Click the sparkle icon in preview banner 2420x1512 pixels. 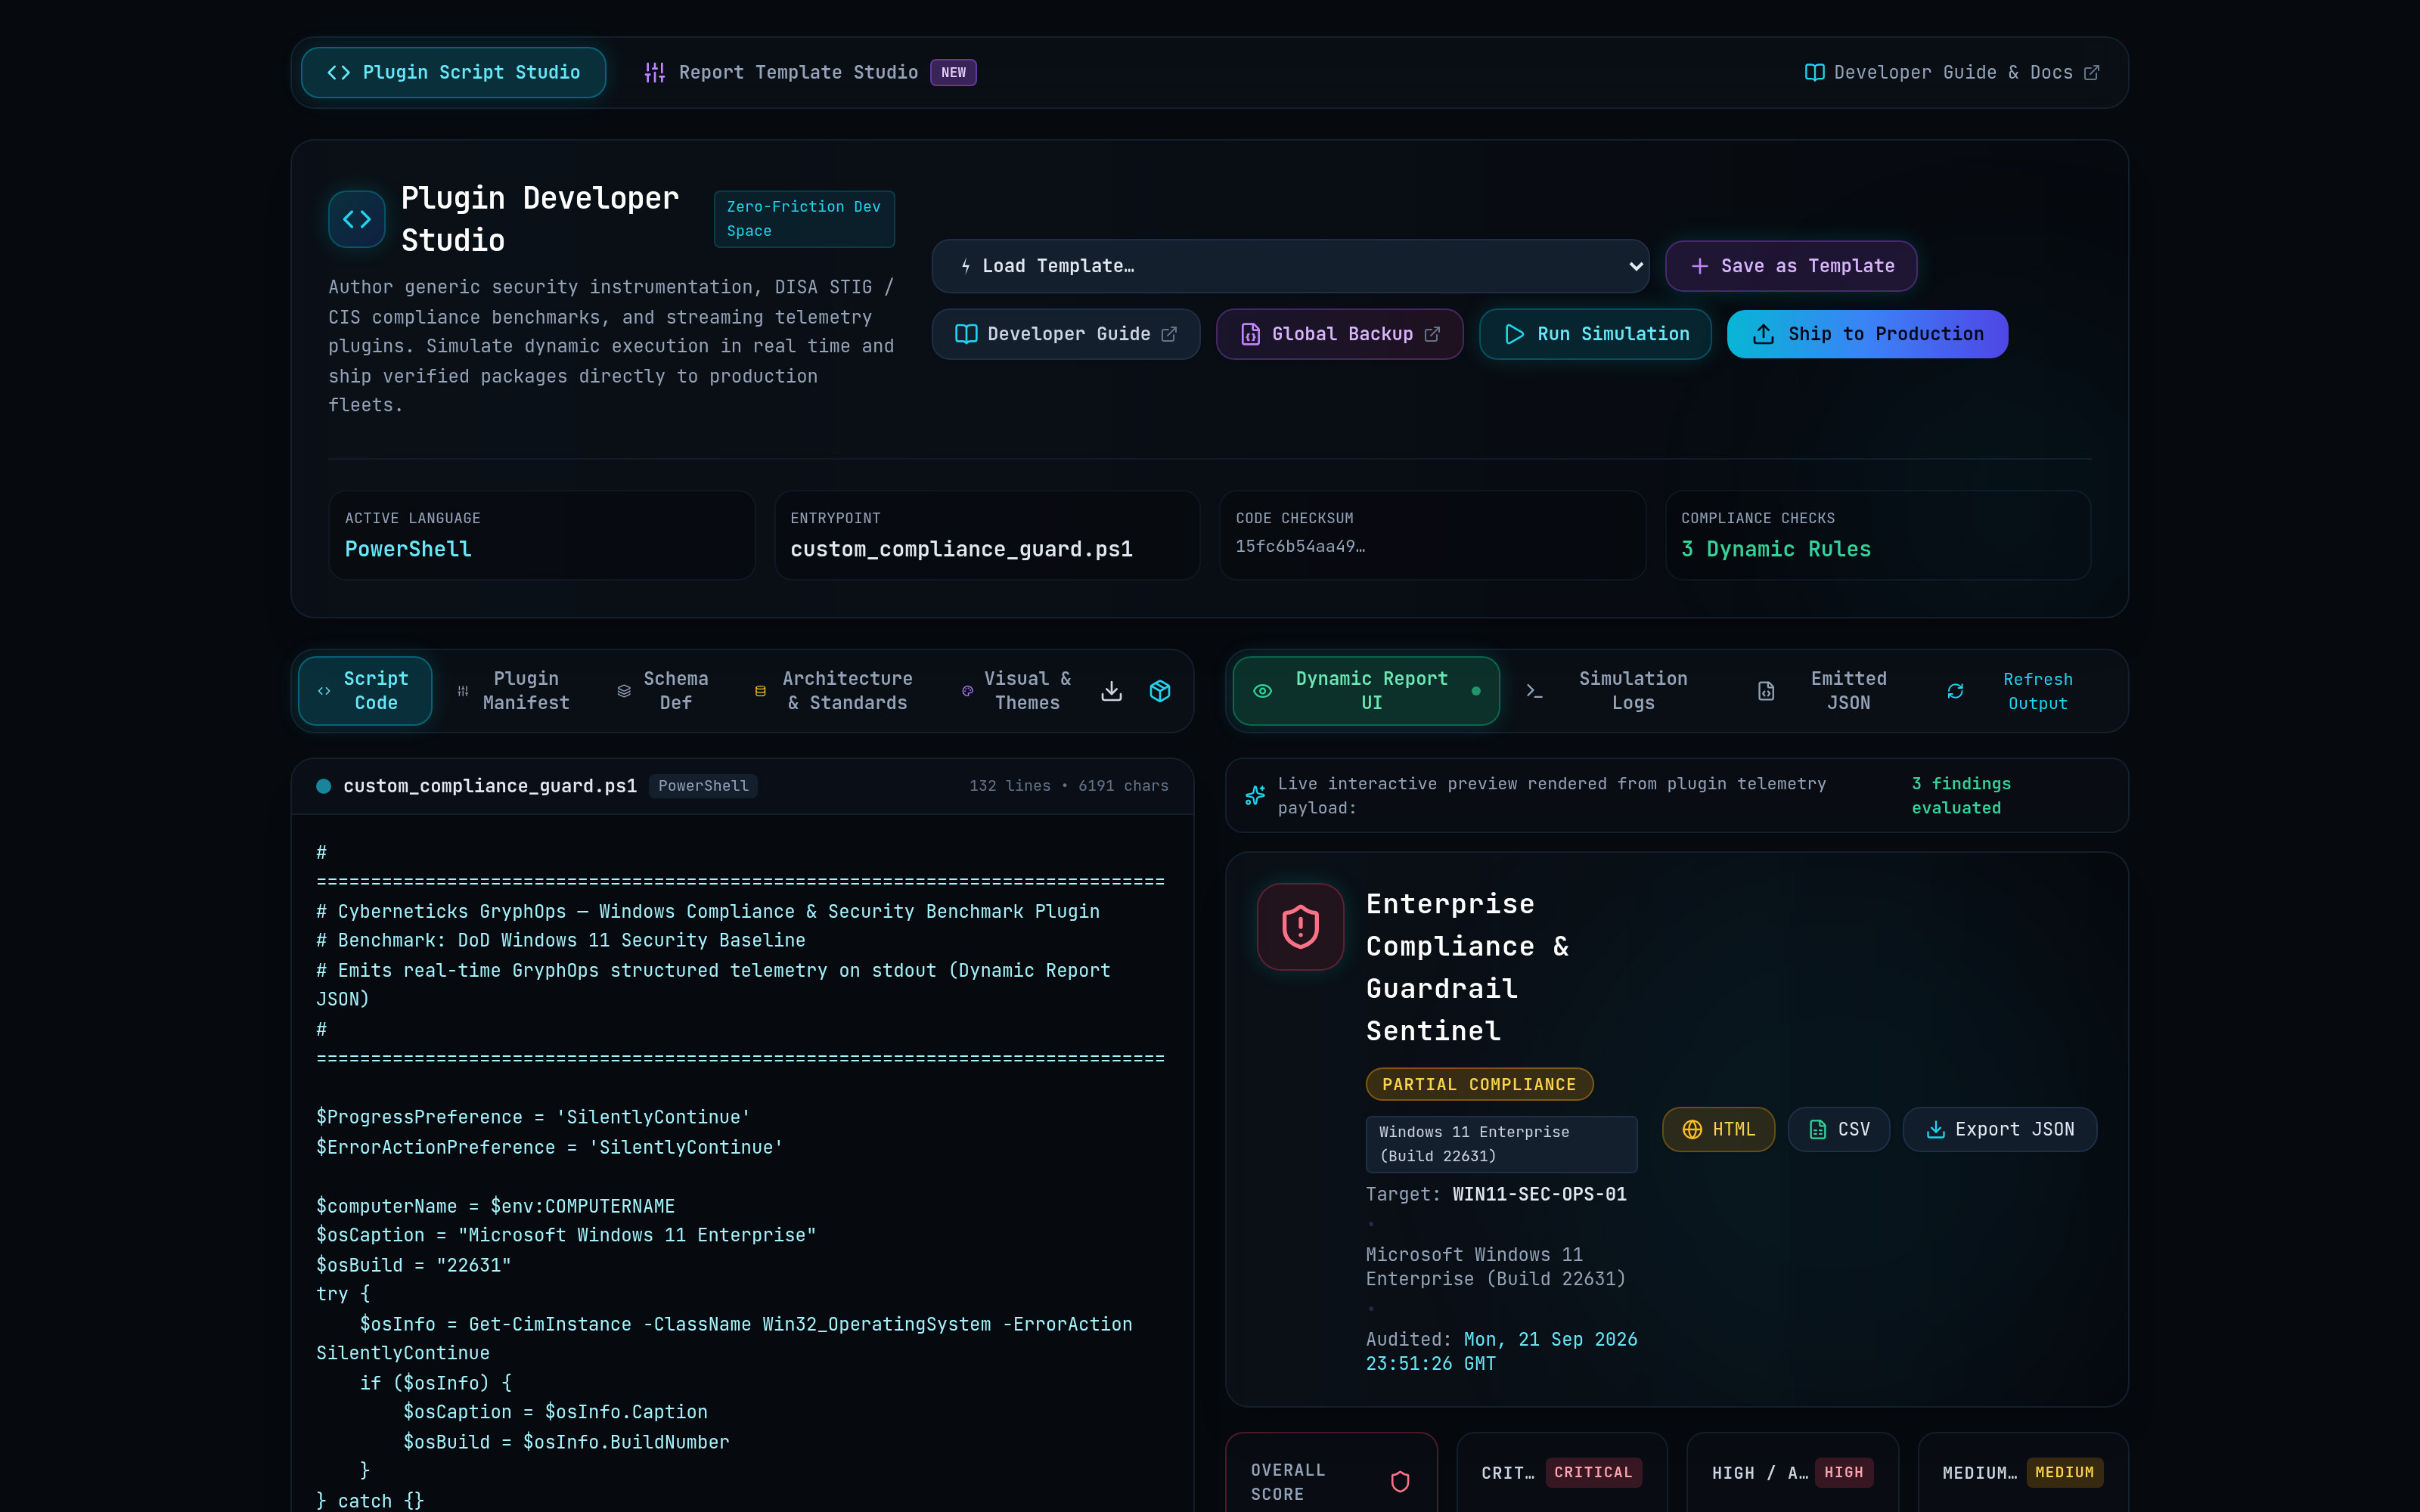click(1255, 796)
